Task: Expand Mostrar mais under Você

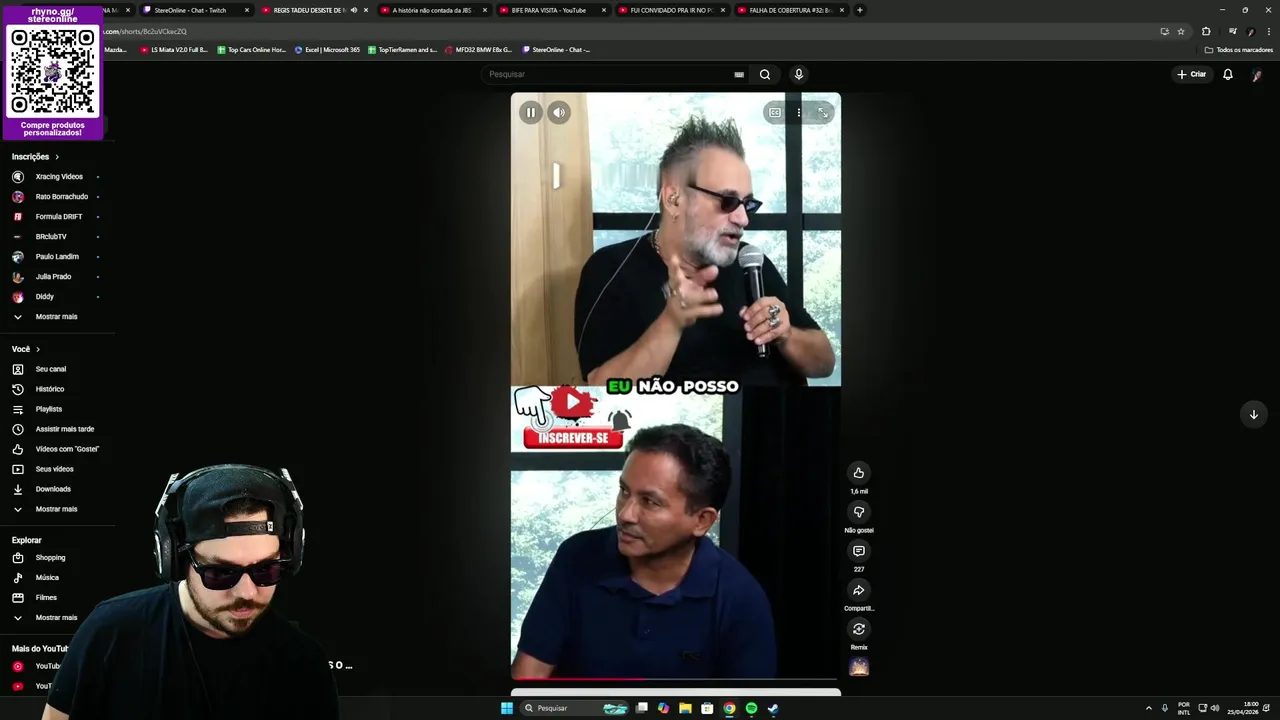Action: 55,509
